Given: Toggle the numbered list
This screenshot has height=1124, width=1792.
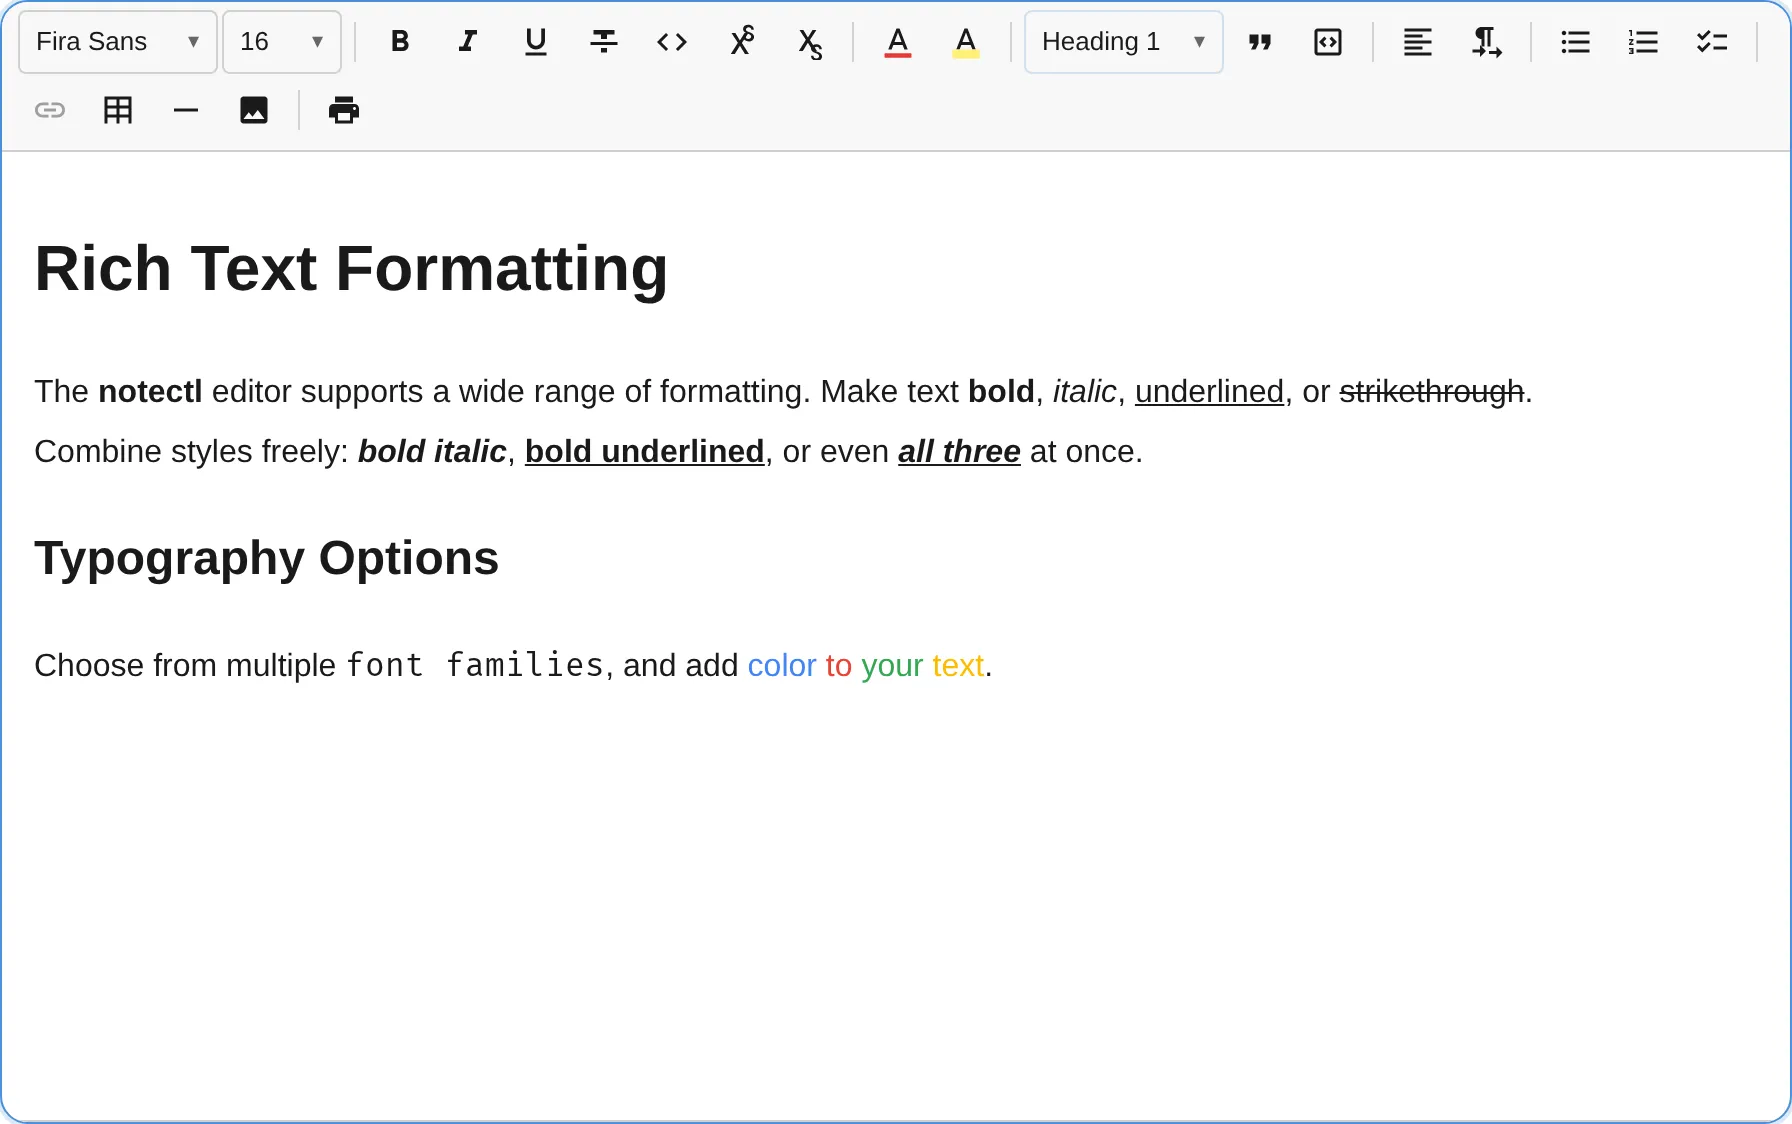Looking at the screenshot, I should [1643, 42].
